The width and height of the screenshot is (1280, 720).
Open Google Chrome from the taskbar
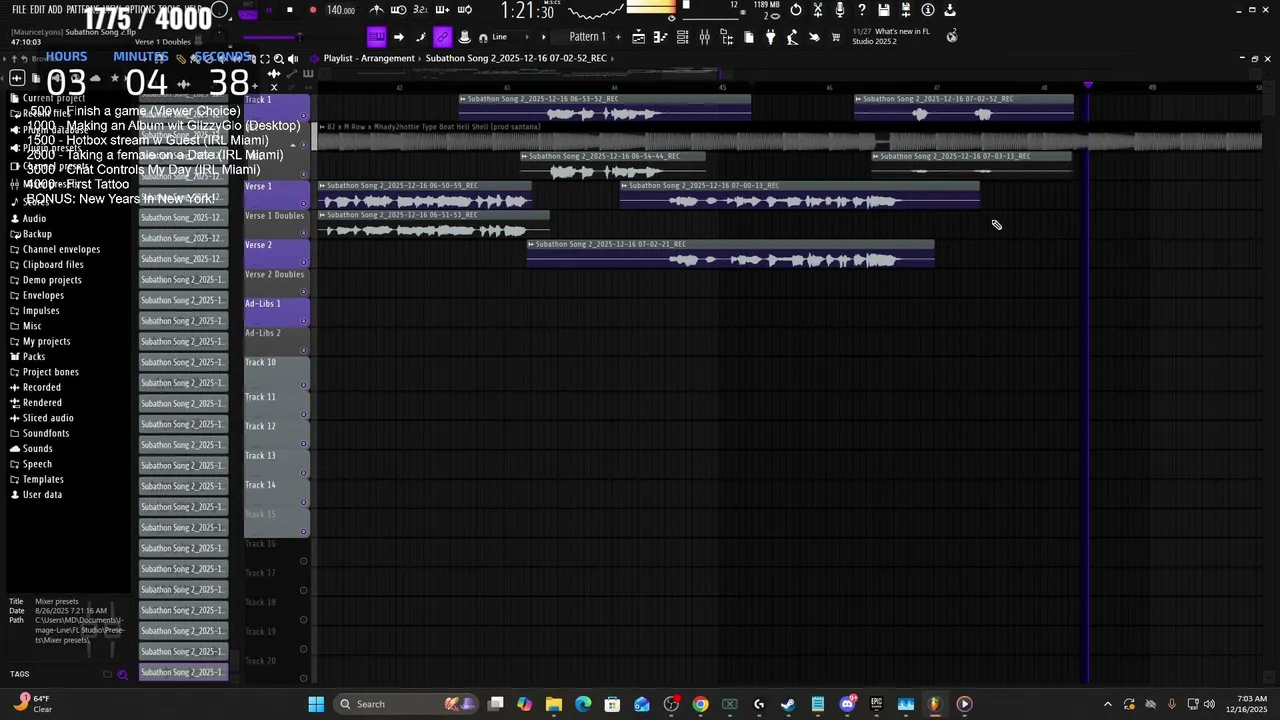[700, 704]
